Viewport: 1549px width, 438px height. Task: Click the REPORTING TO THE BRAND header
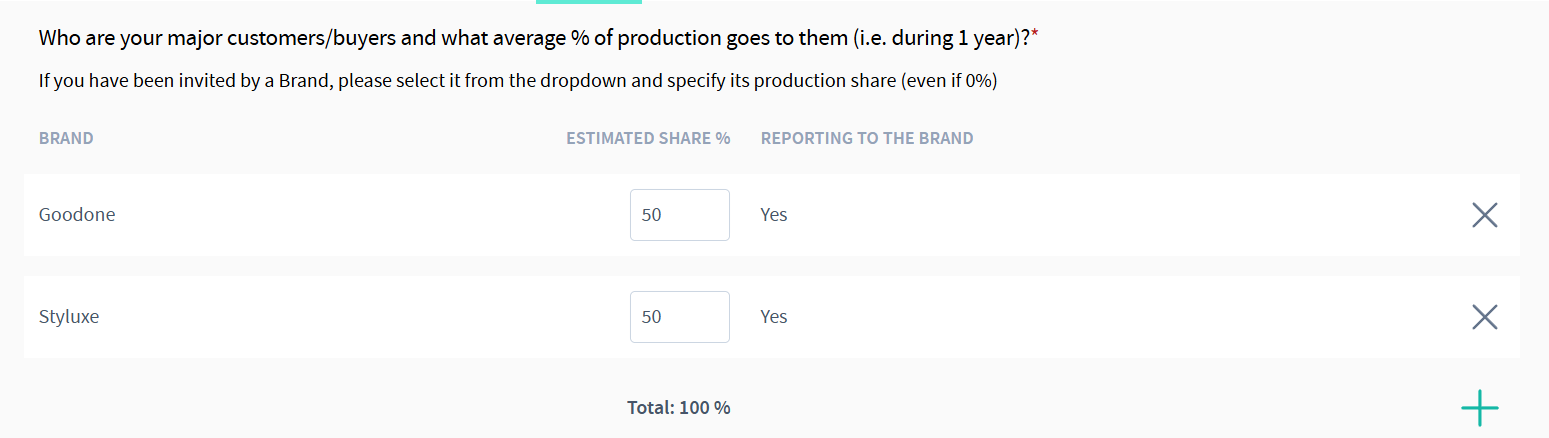coord(867,138)
